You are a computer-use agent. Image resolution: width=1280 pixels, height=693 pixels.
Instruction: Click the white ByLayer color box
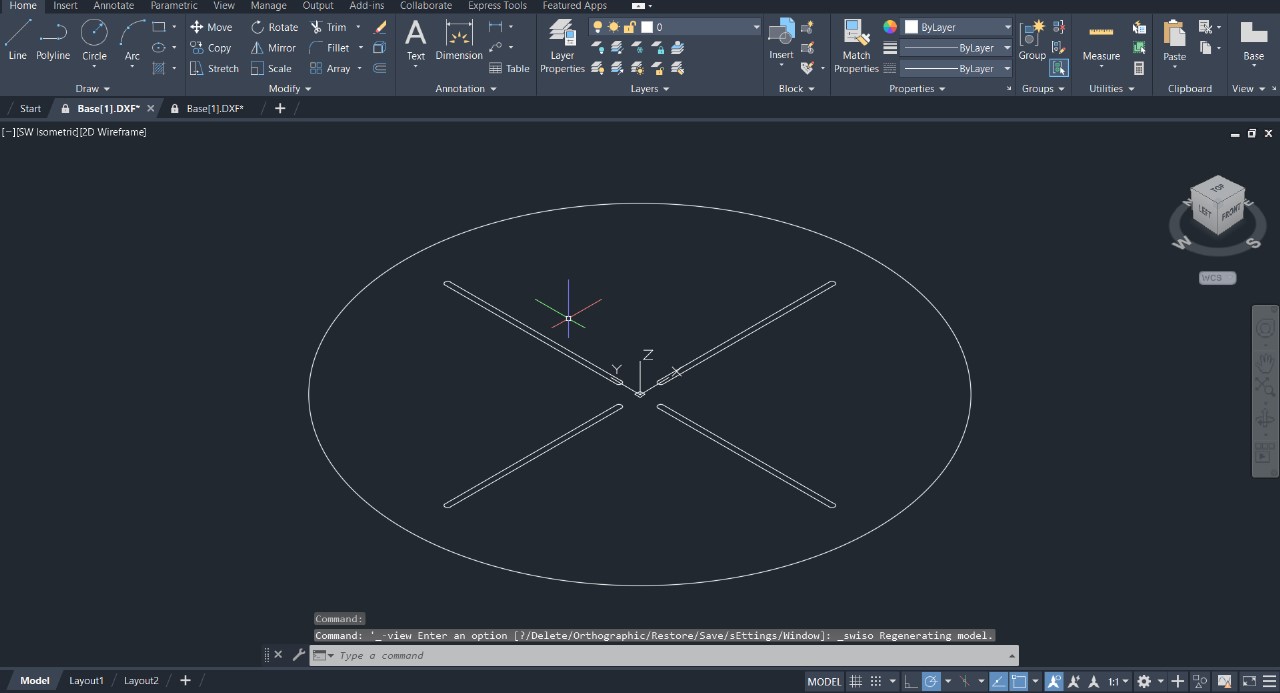[x=911, y=27]
